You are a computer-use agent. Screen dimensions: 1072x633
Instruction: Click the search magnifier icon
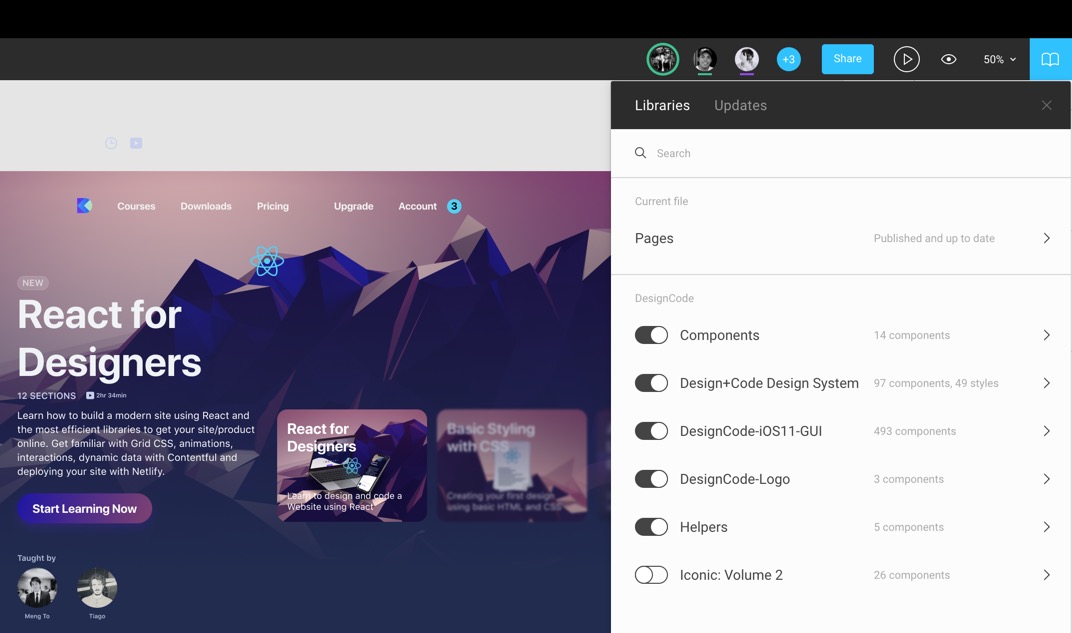(640, 152)
